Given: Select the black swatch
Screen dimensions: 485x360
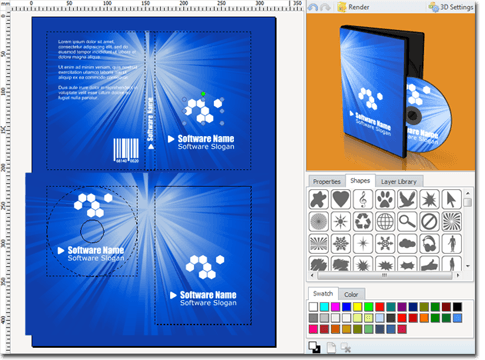Looking at the screenshot, I should 457,307.
